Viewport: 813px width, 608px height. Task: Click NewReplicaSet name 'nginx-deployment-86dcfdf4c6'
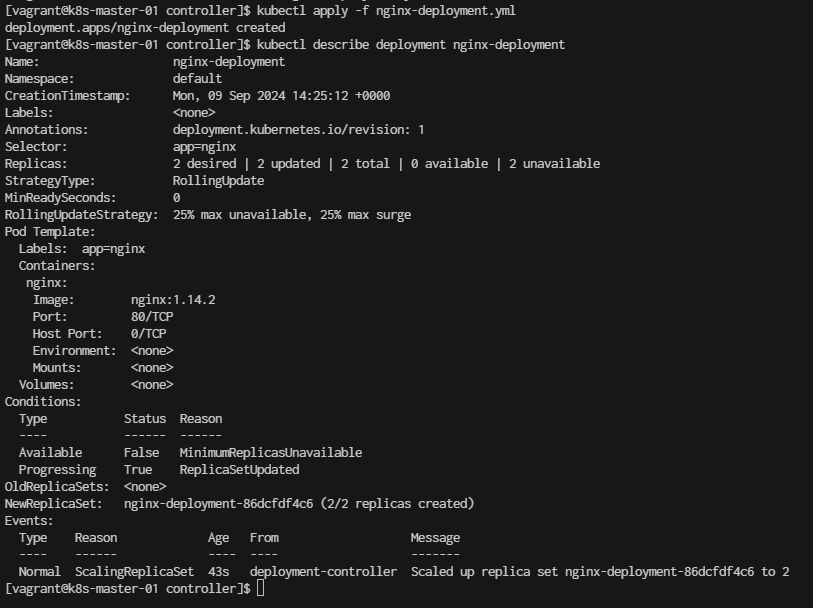click(219, 504)
